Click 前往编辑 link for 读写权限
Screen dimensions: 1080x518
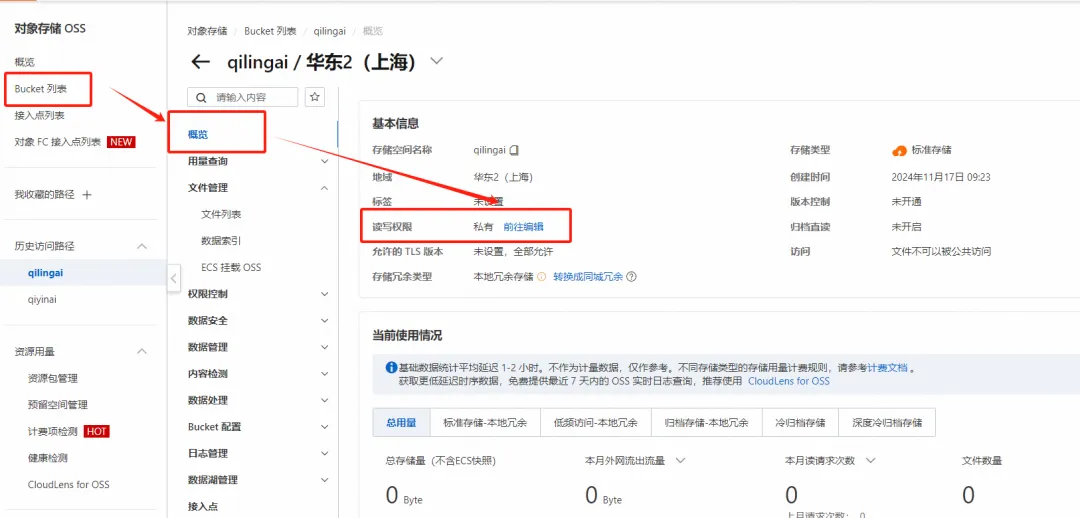coord(523,227)
